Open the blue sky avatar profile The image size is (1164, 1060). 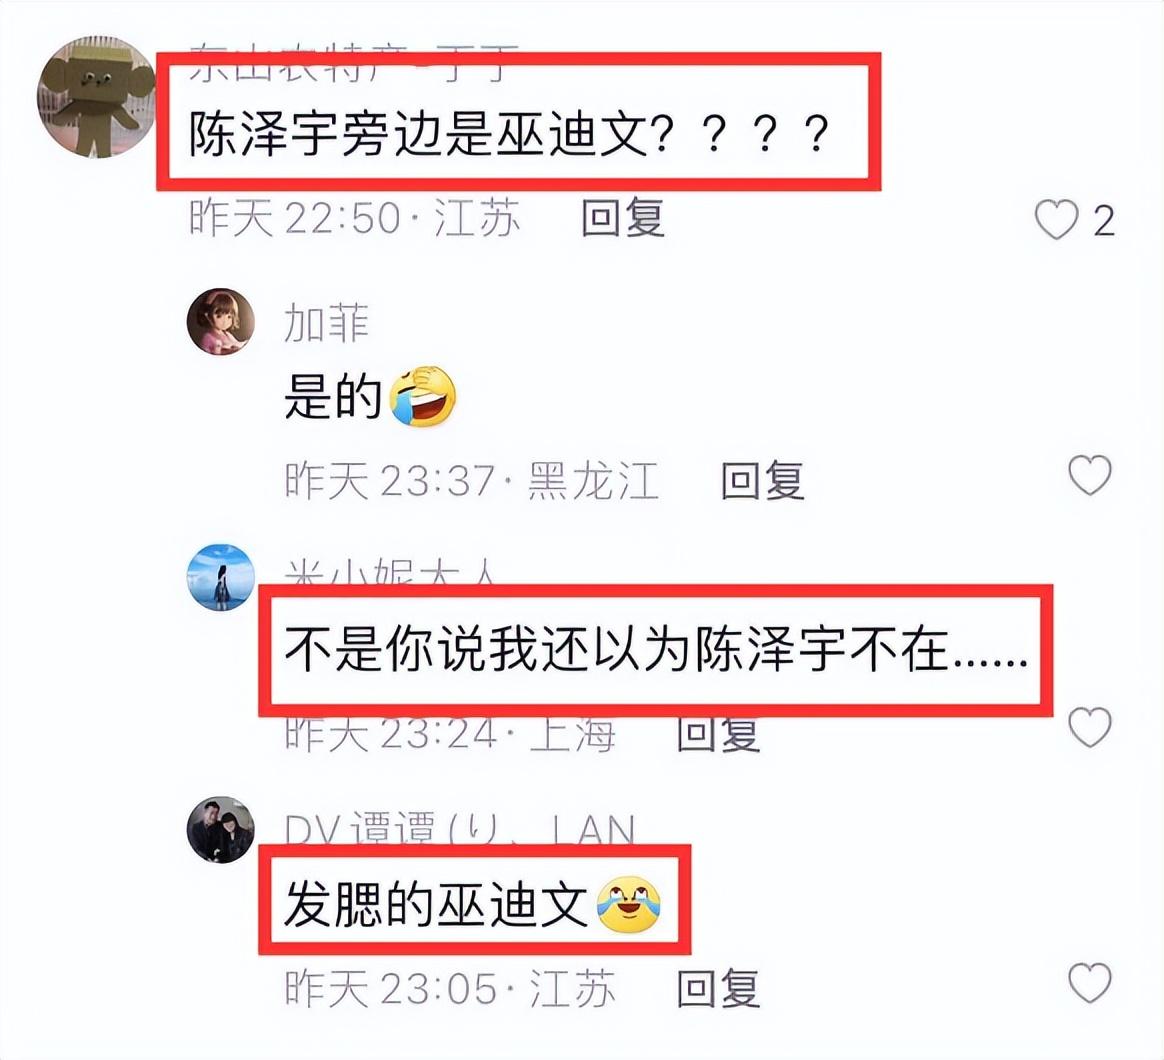pos(220,578)
